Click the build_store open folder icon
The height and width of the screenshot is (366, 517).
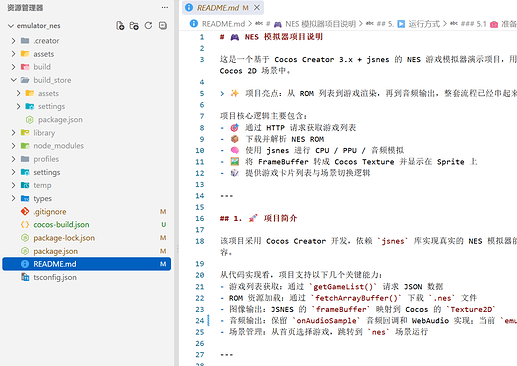tap(25, 80)
